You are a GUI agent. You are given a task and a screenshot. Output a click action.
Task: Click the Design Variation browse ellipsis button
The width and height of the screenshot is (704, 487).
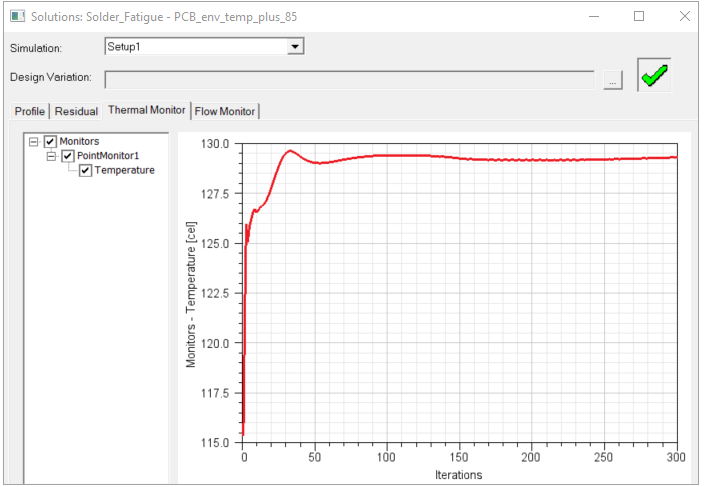coord(612,80)
